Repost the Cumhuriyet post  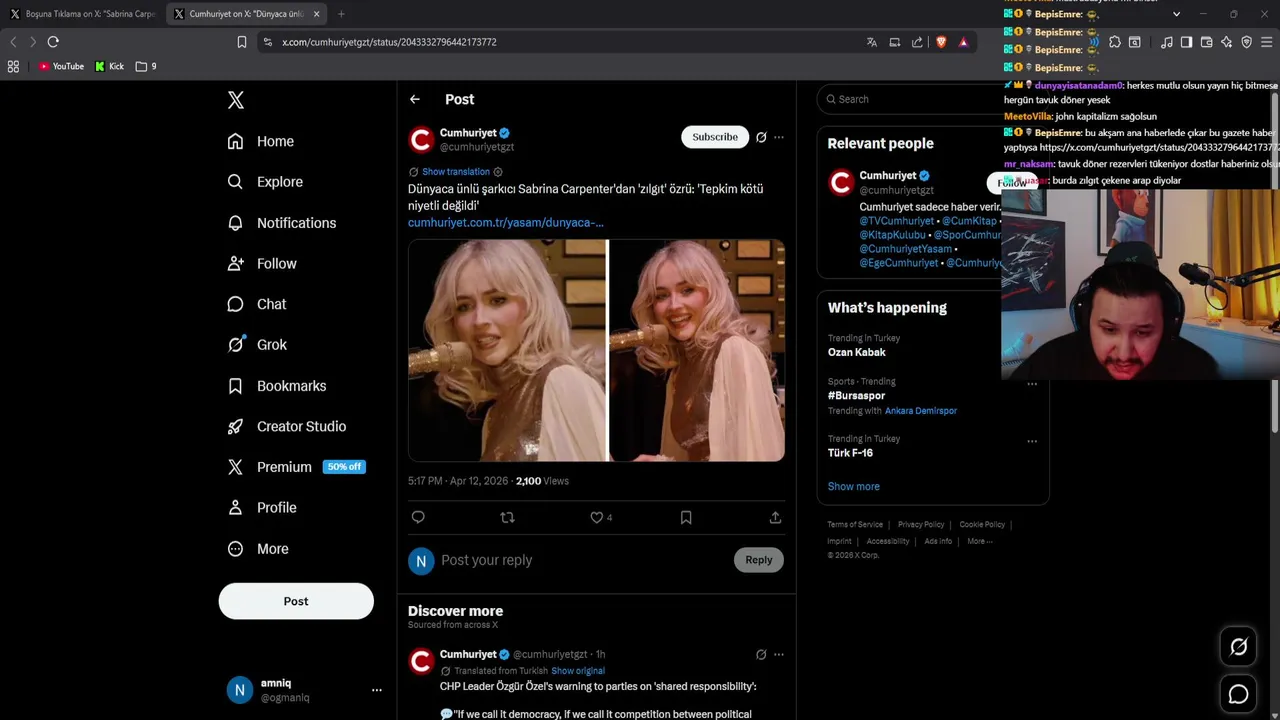click(507, 517)
